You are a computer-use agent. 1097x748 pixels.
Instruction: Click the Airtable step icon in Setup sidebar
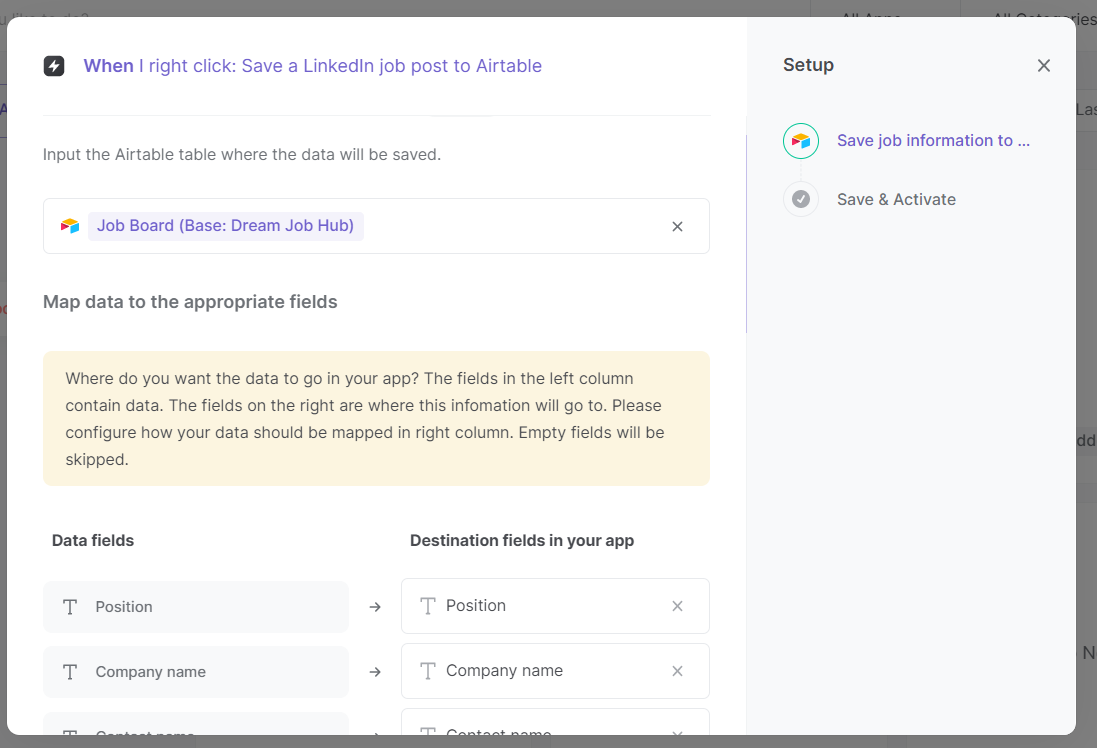[x=801, y=141]
